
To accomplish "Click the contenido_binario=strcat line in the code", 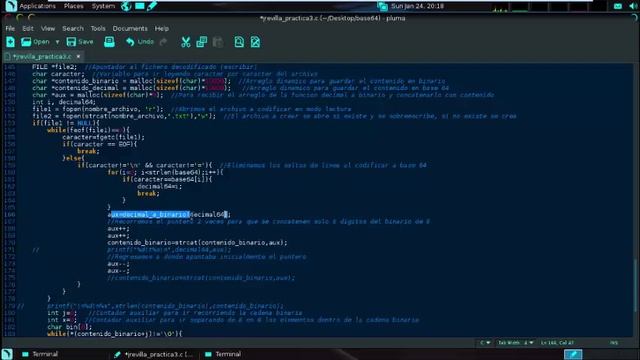I will click(x=197, y=242).
